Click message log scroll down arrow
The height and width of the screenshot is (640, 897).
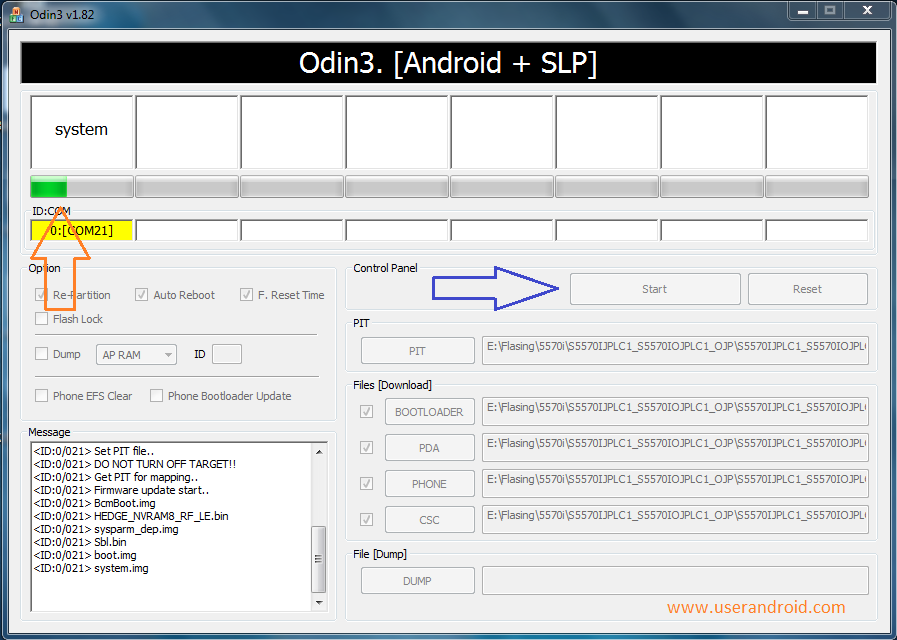click(319, 602)
